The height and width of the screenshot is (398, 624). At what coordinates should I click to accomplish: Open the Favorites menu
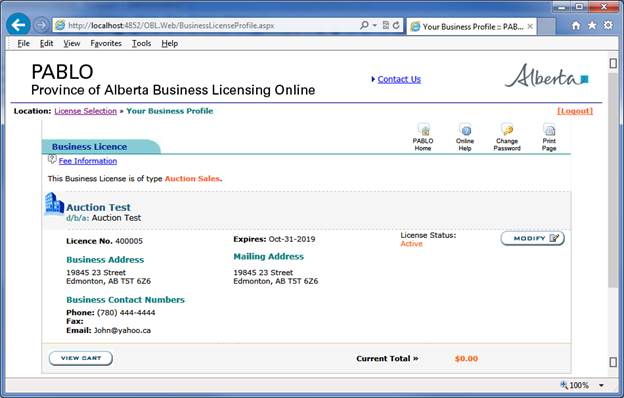tap(106, 43)
